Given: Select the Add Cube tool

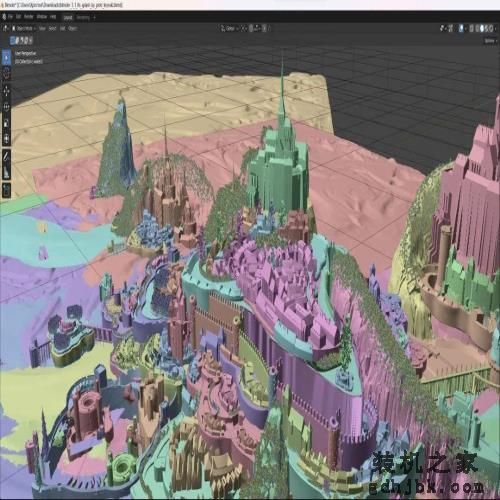Looking at the screenshot, I should (x=6, y=190).
